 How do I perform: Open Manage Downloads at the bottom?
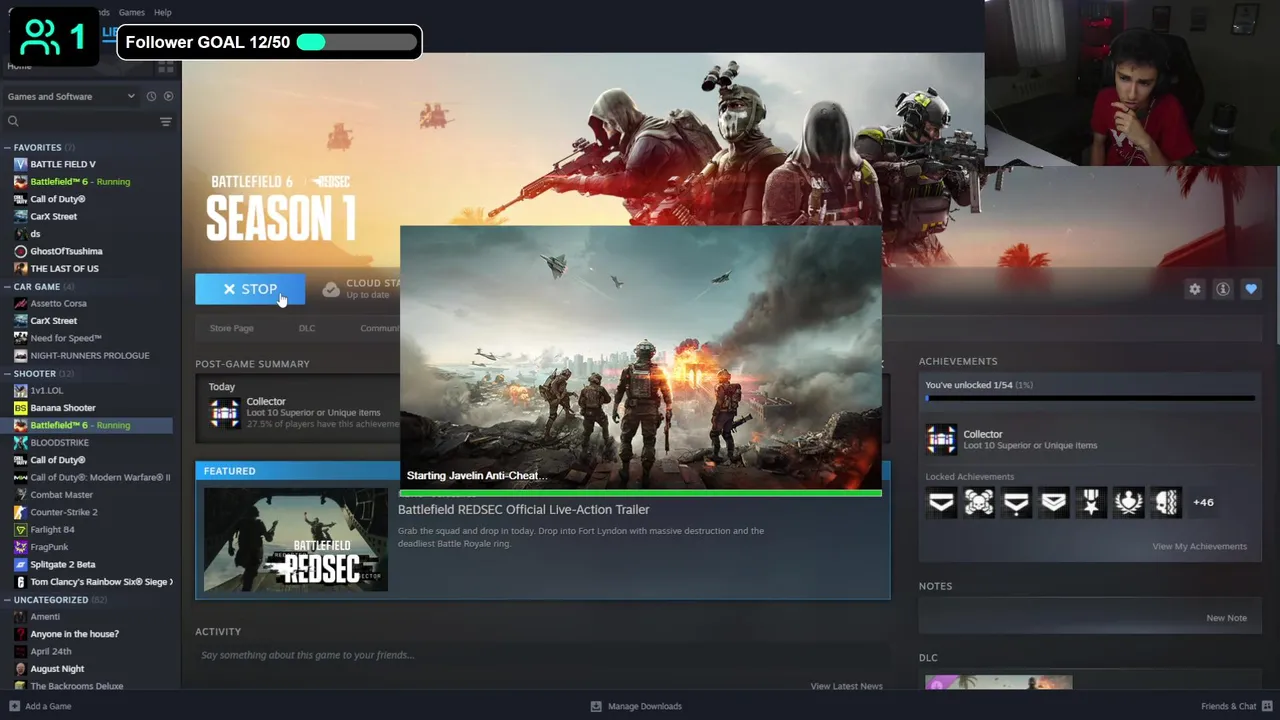(x=637, y=706)
